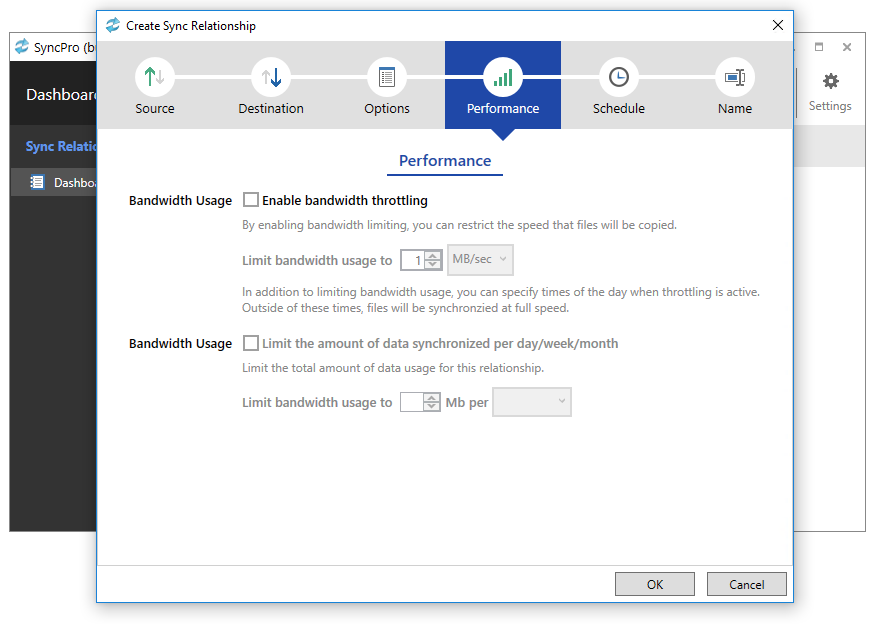The image size is (874, 624).
Task: Open the Mb per period dropdown
Action: 532,403
